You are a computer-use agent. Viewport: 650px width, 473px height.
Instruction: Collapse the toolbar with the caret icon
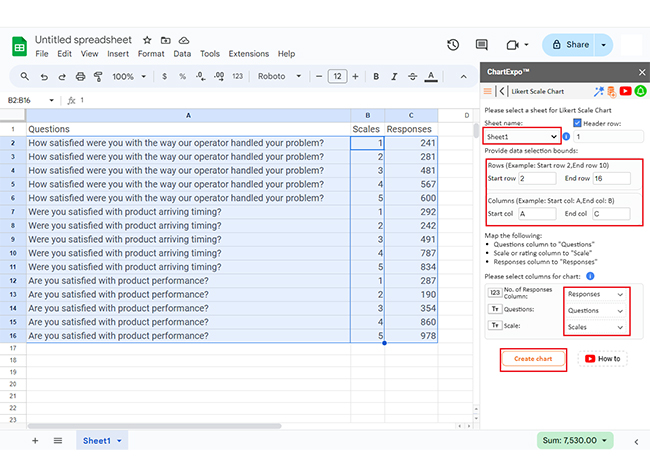(x=463, y=77)
